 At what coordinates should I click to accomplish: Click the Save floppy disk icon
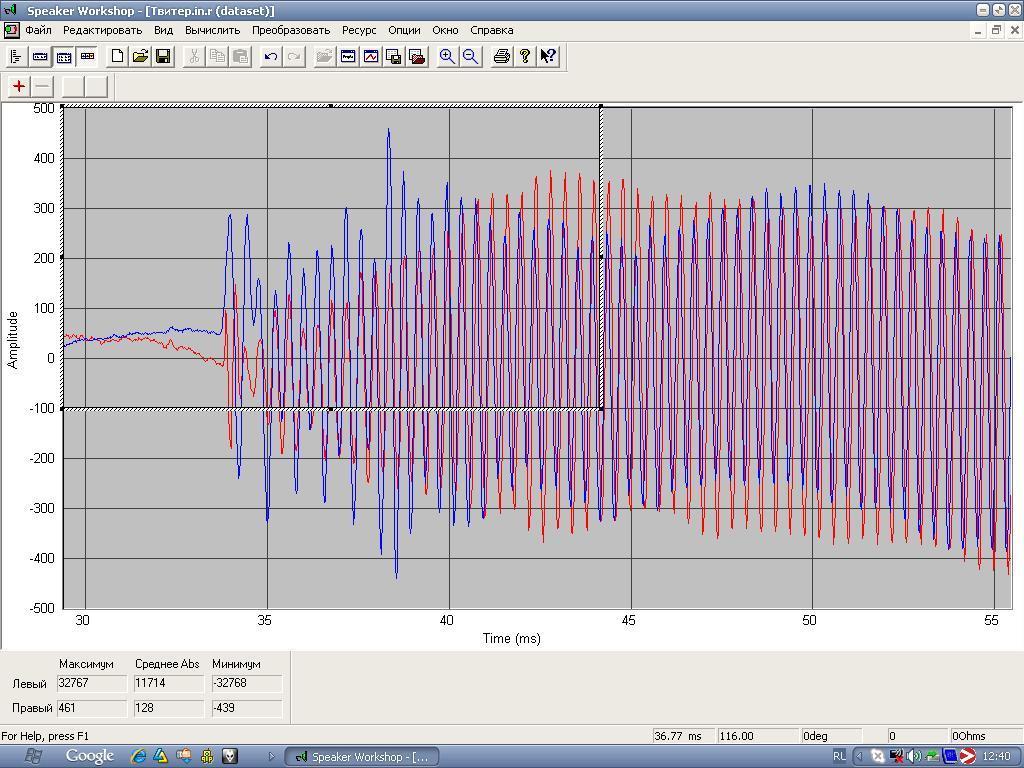(x=163, y=57)
